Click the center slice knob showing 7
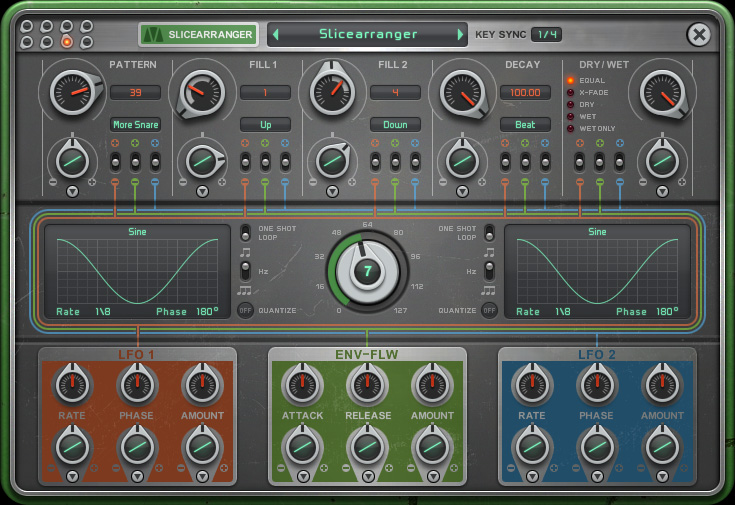Image resolution: width=735 pixels, height=505 pixels. [x=367, y=271]
